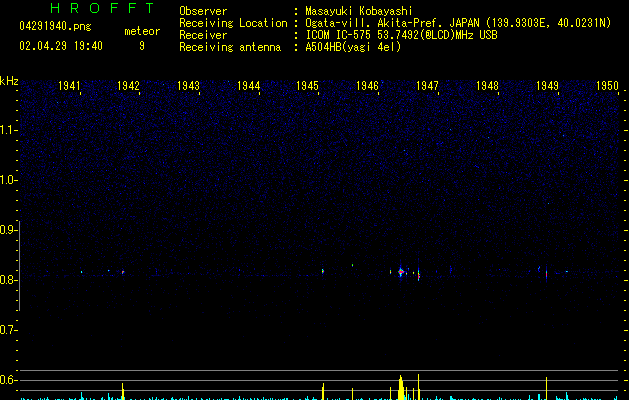Select the filename 04291940.png
The width and height of the screenshot is (629, 400).
(x=55, y=26)
